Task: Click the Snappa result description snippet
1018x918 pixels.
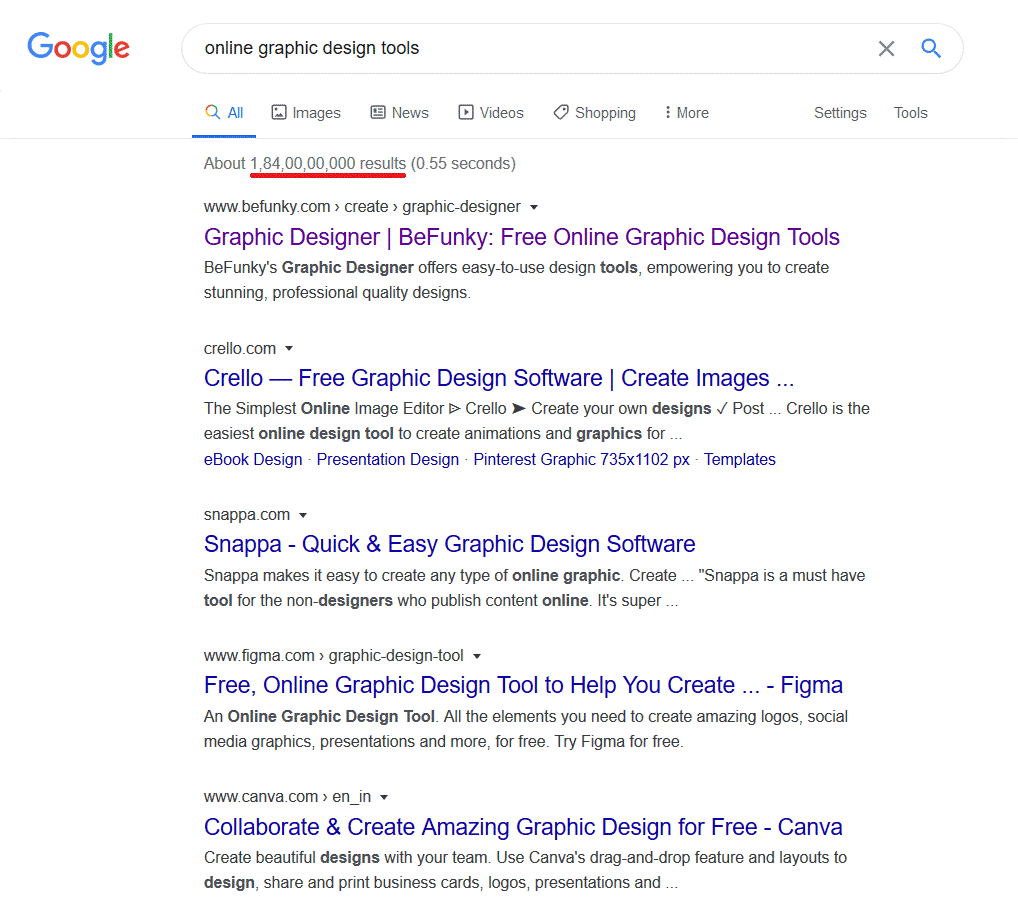Action: [x=534, y=588]
